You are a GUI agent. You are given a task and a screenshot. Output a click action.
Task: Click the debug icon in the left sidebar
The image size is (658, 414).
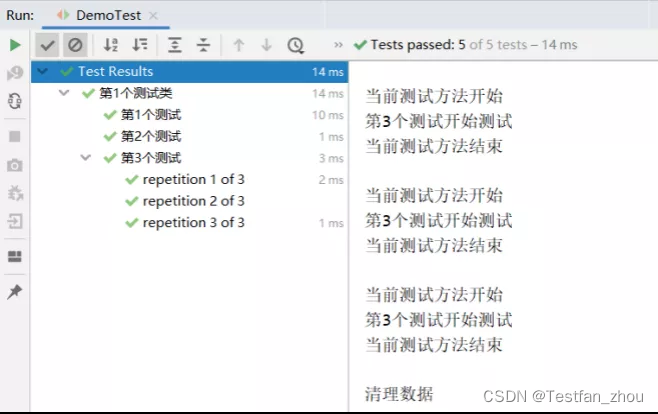[x=15, y=193]
